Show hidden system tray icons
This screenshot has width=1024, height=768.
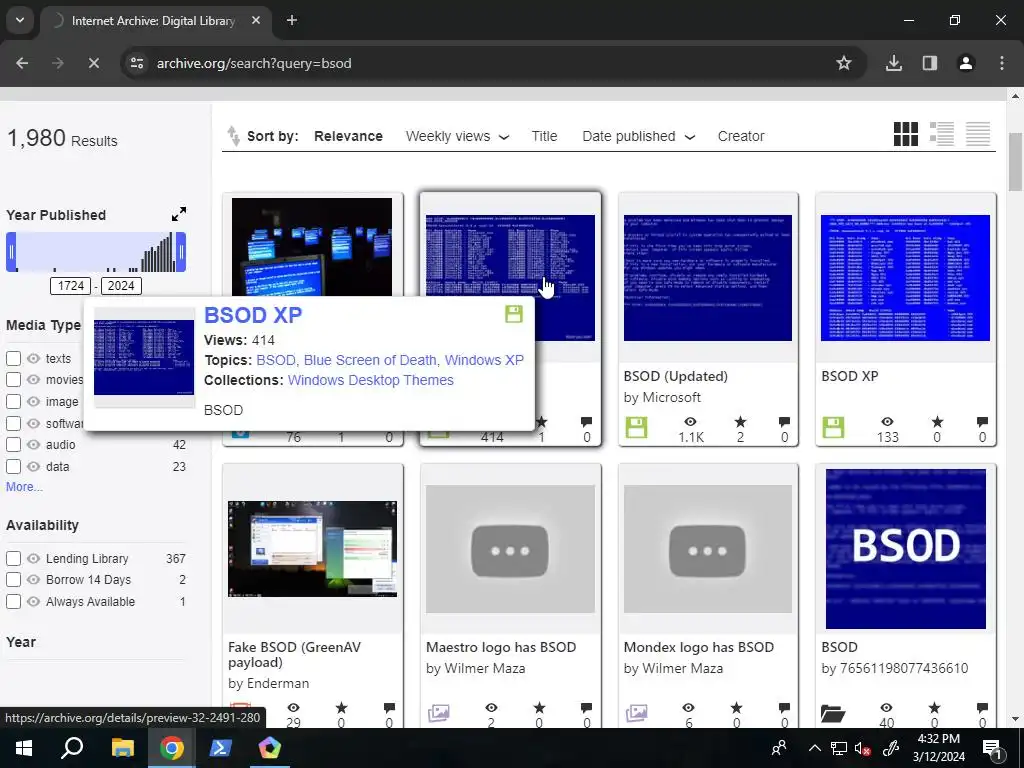(814, 748)
